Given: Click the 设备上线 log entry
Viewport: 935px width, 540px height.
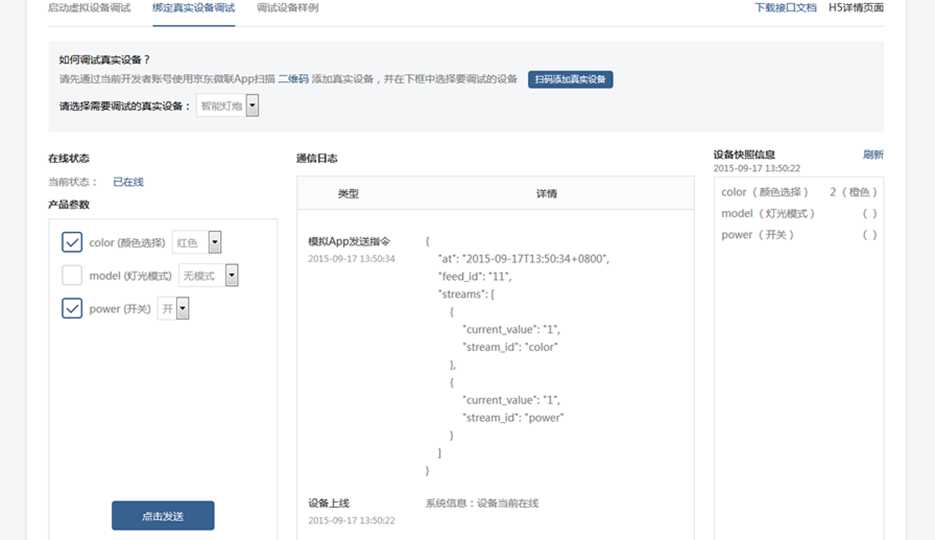Looking at the screenshot, I should click(x=329, y=503).
